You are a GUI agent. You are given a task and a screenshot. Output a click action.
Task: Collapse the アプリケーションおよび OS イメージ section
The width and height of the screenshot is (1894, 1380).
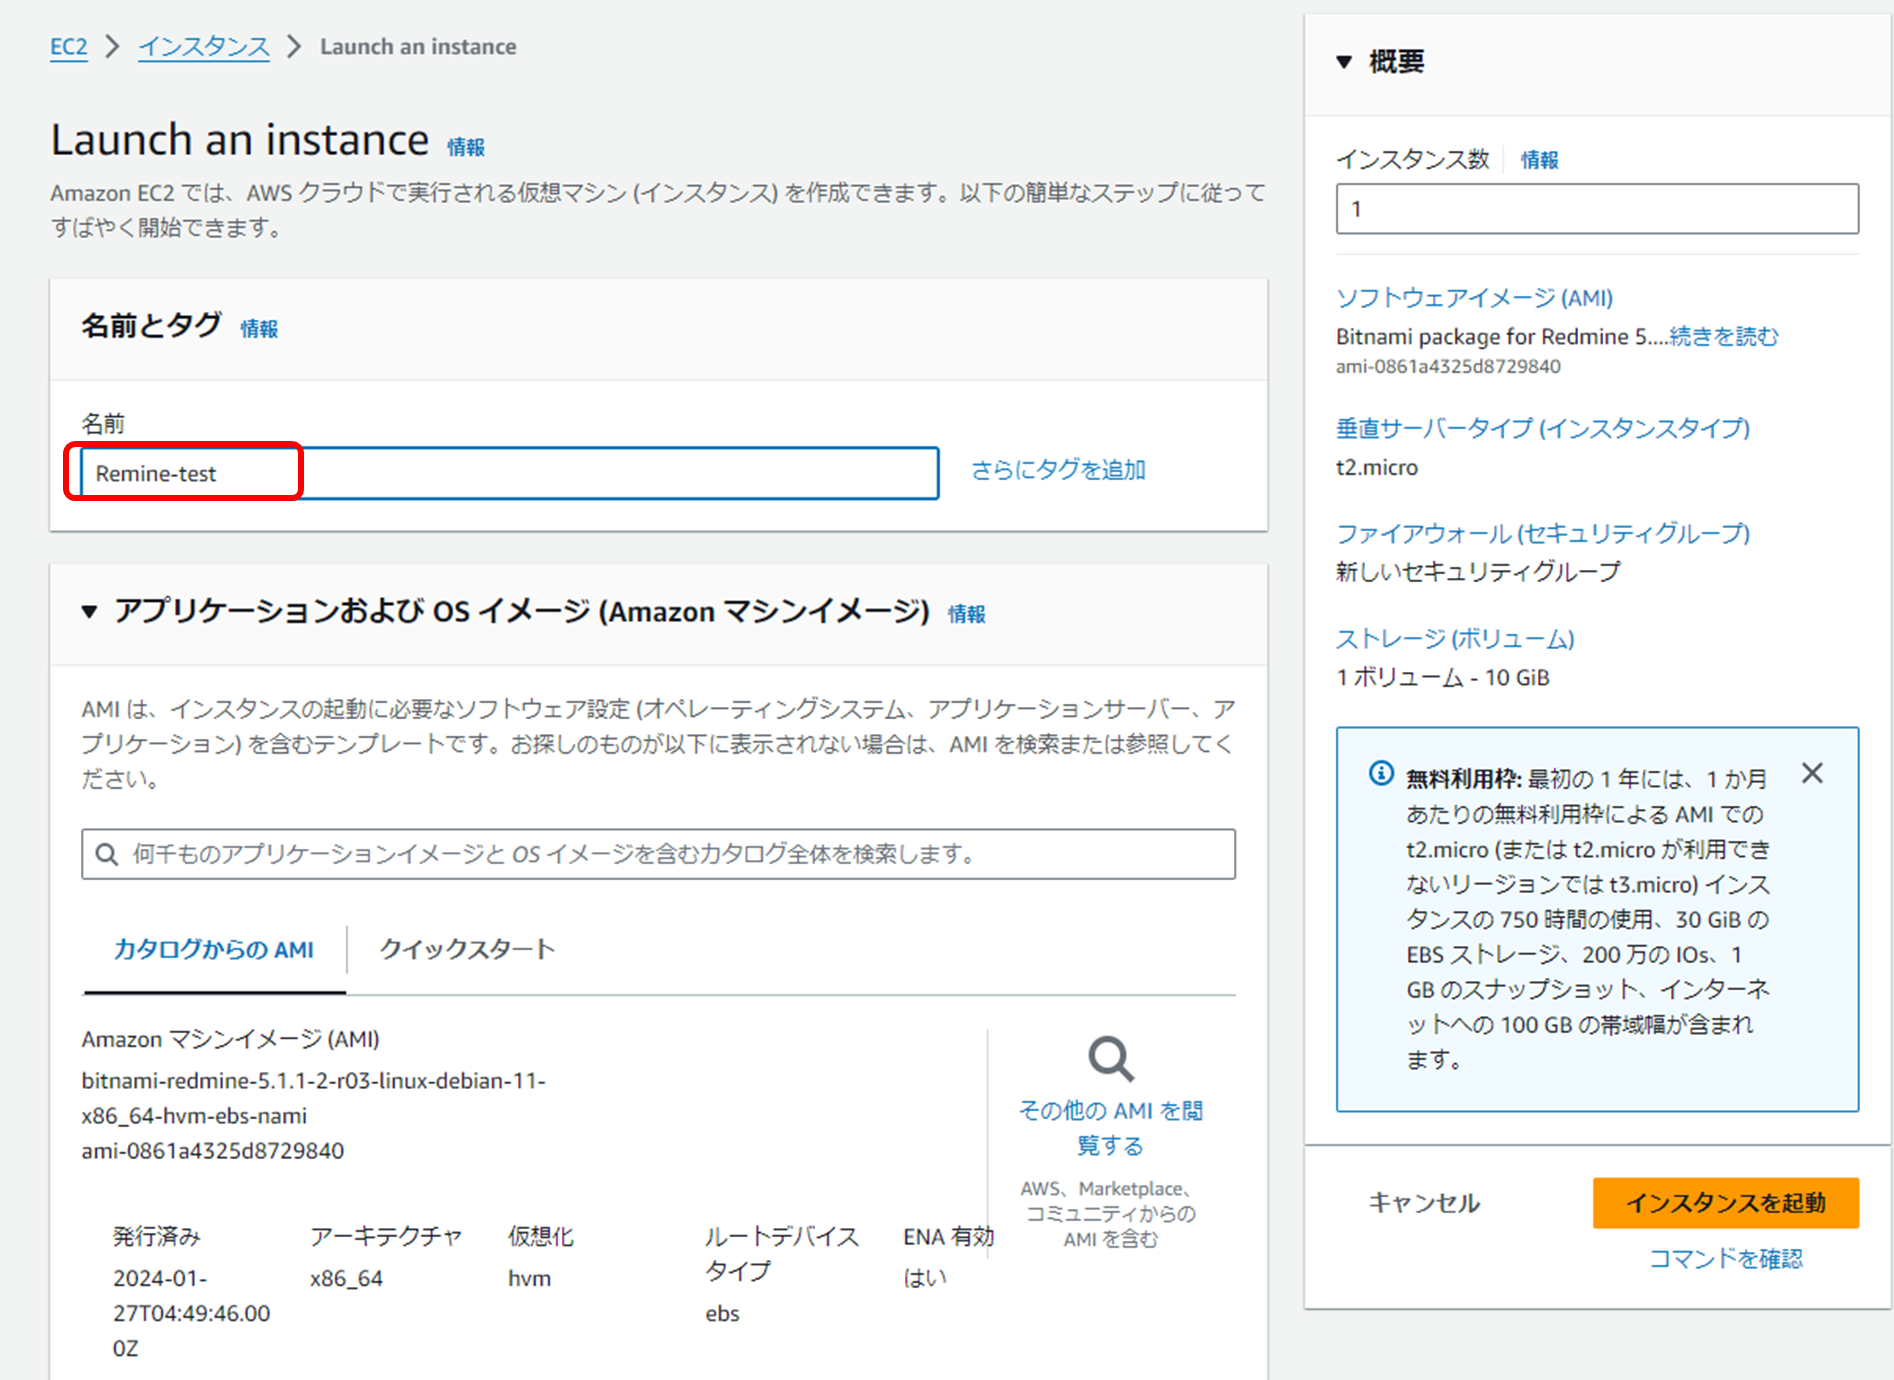(x=89, y=612)
